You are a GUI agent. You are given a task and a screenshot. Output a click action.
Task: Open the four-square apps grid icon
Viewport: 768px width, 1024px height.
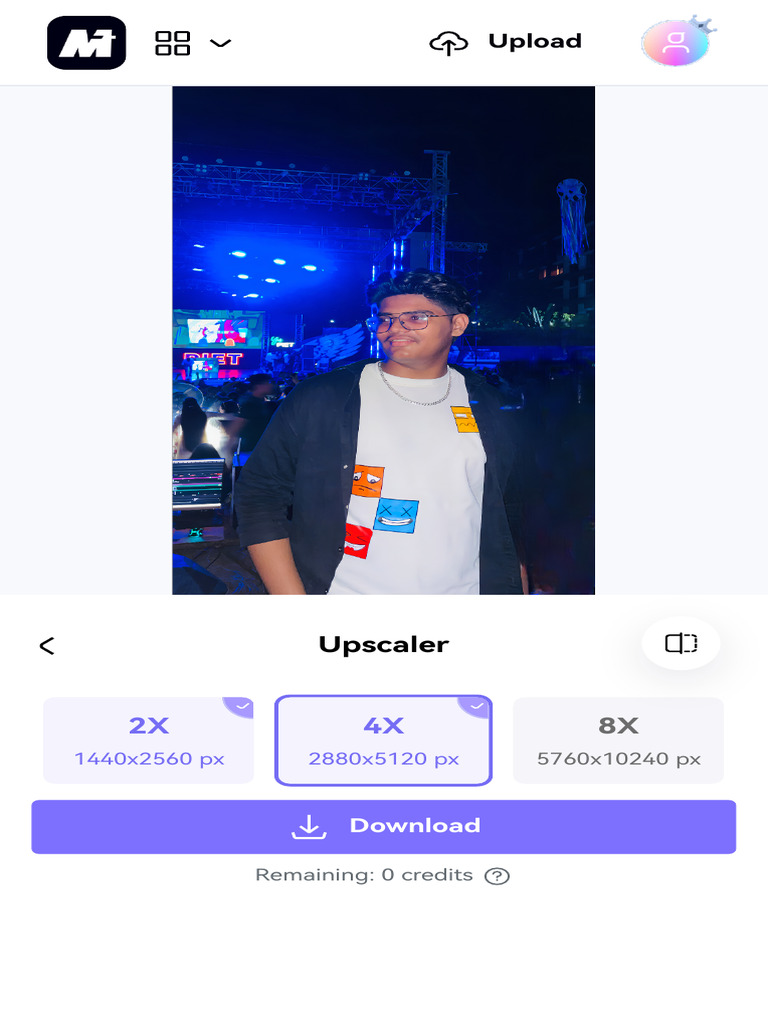coord(172,43)
